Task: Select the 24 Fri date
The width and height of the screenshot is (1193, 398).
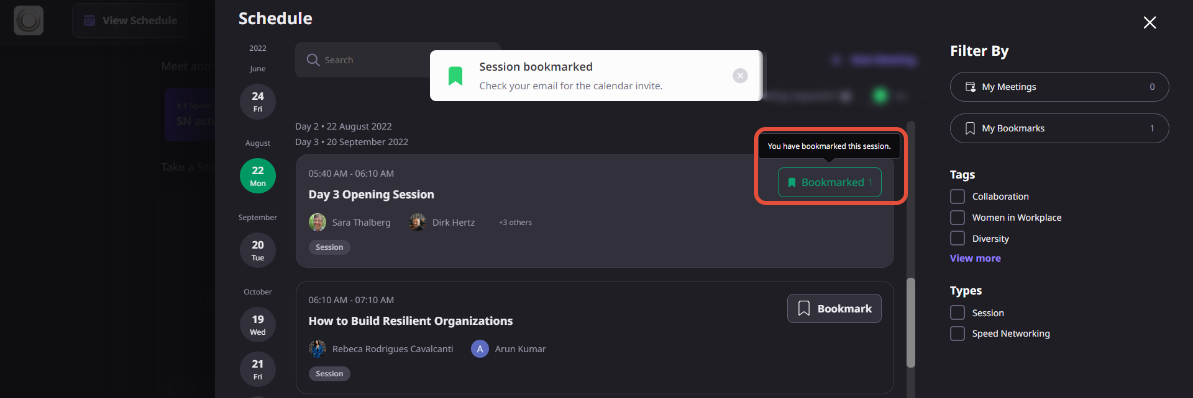Action: coord(258,102)
